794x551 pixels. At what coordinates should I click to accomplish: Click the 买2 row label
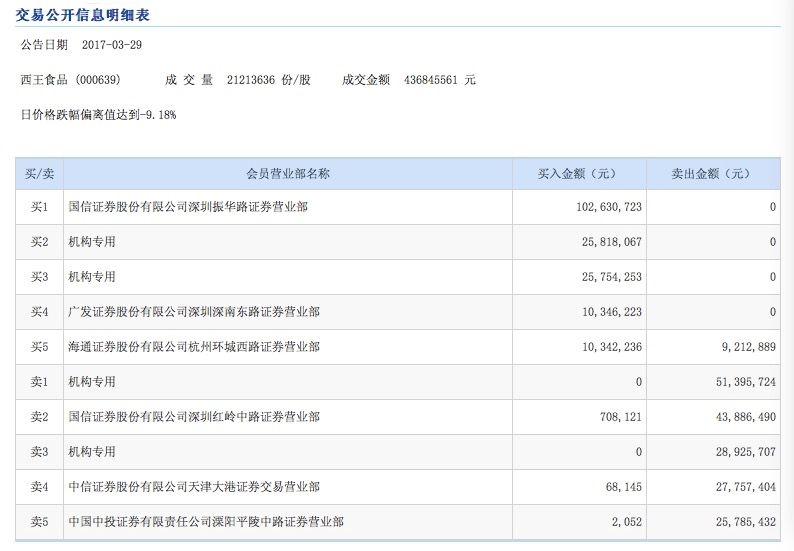39,242
